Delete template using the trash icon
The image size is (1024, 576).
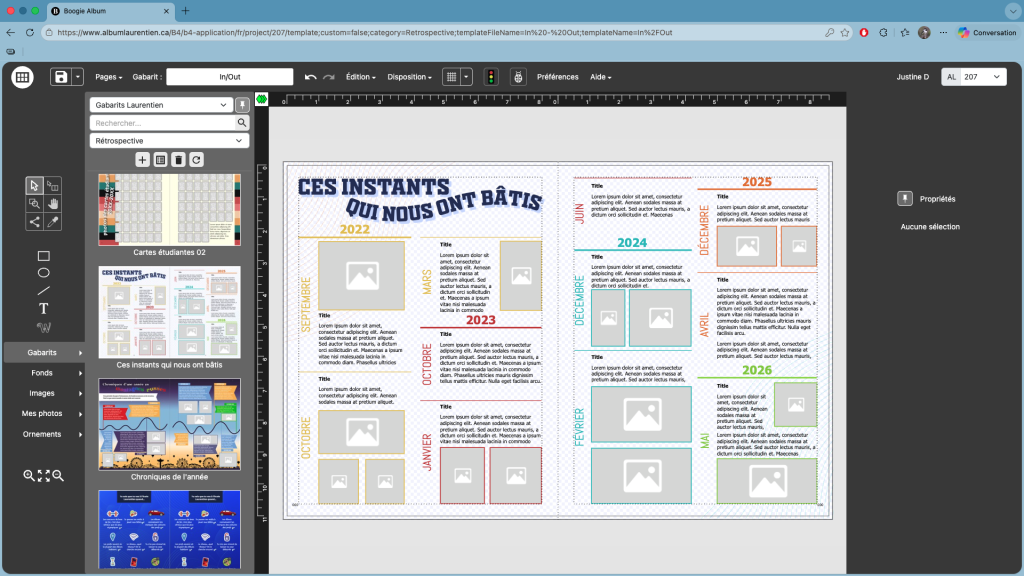178,160
